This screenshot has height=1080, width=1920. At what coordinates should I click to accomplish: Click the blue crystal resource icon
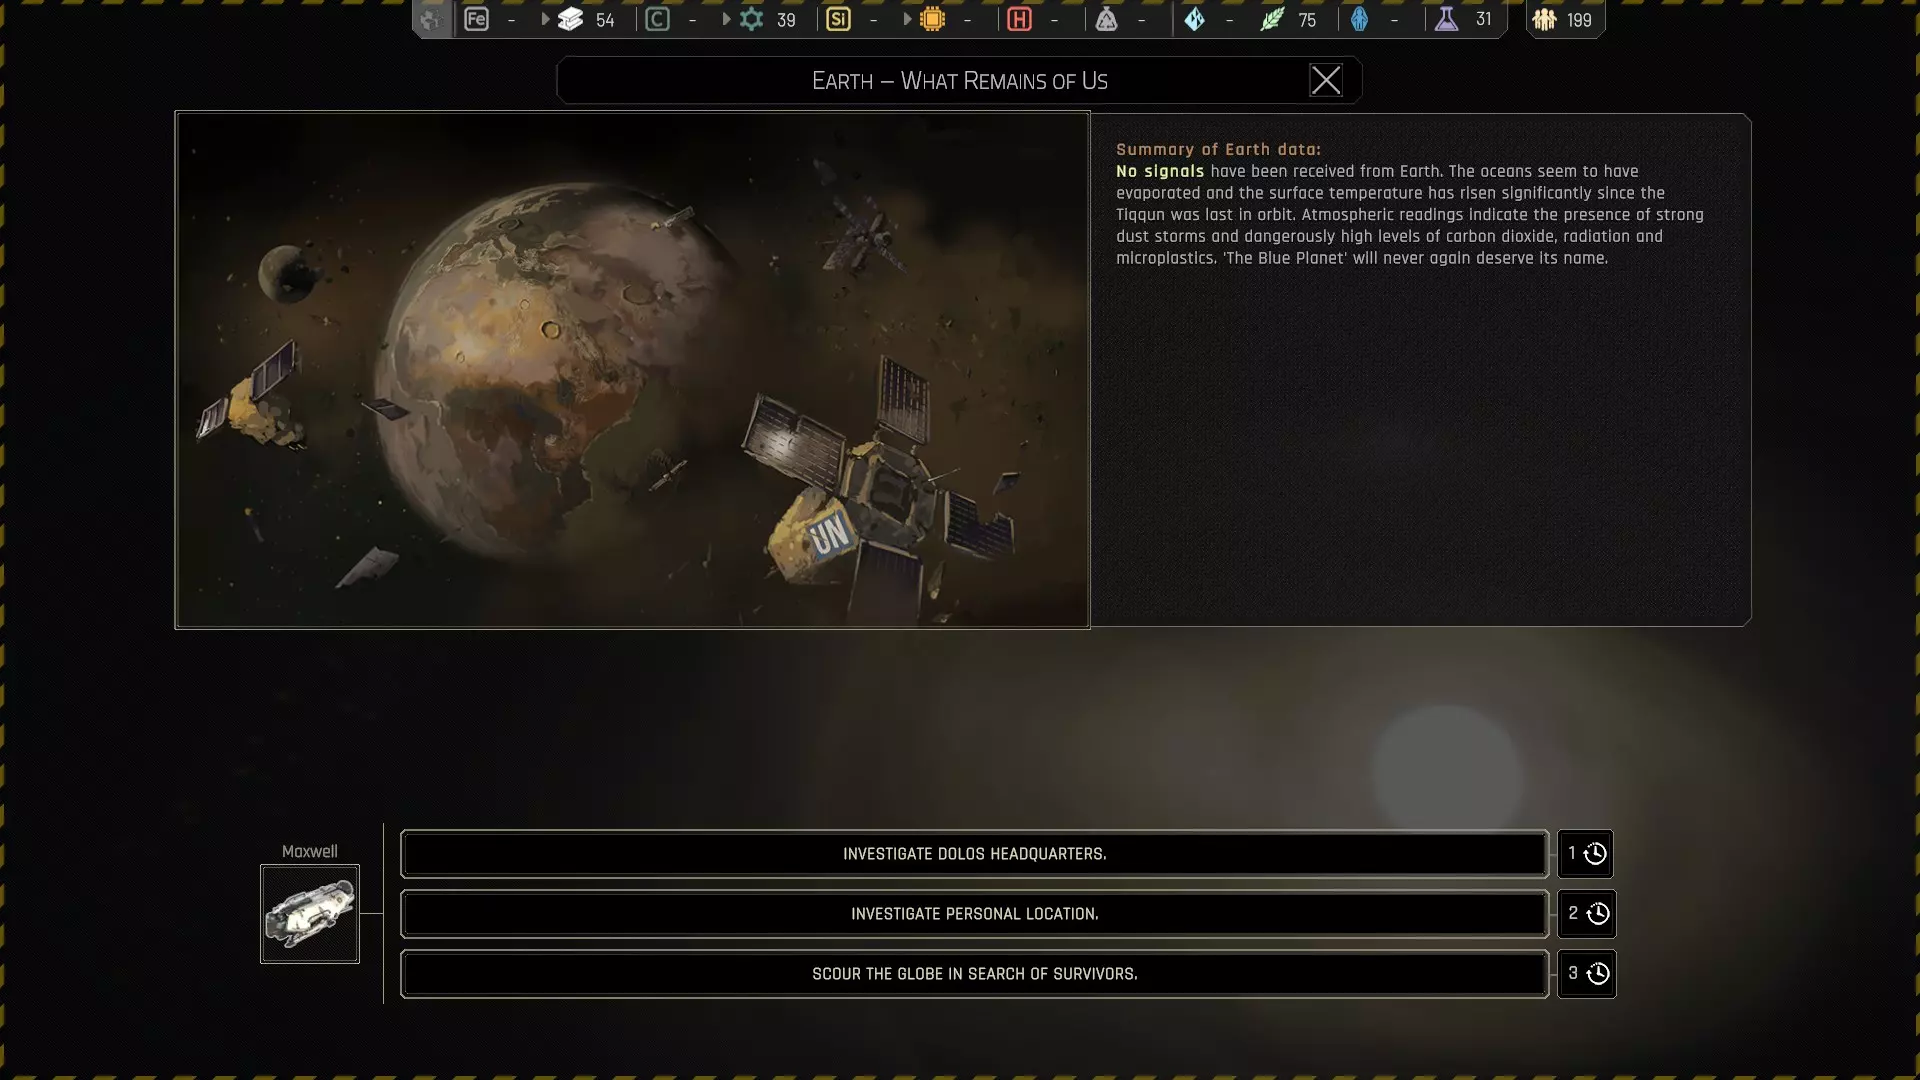[1194, 19]
